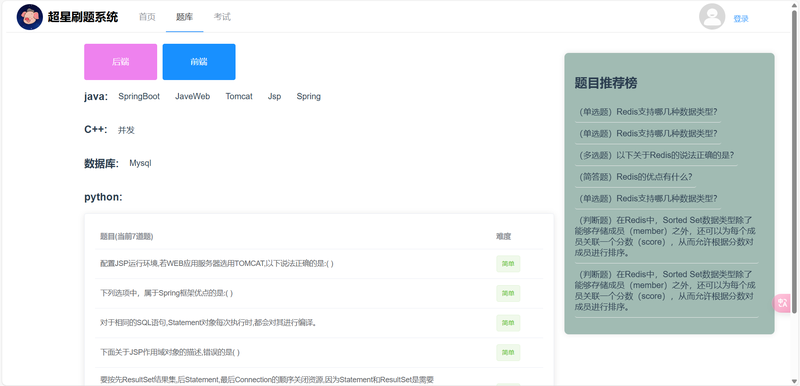Open the Statement对象每次执行 SQL question row
The image size is (800, 386).
coord(319,323)
